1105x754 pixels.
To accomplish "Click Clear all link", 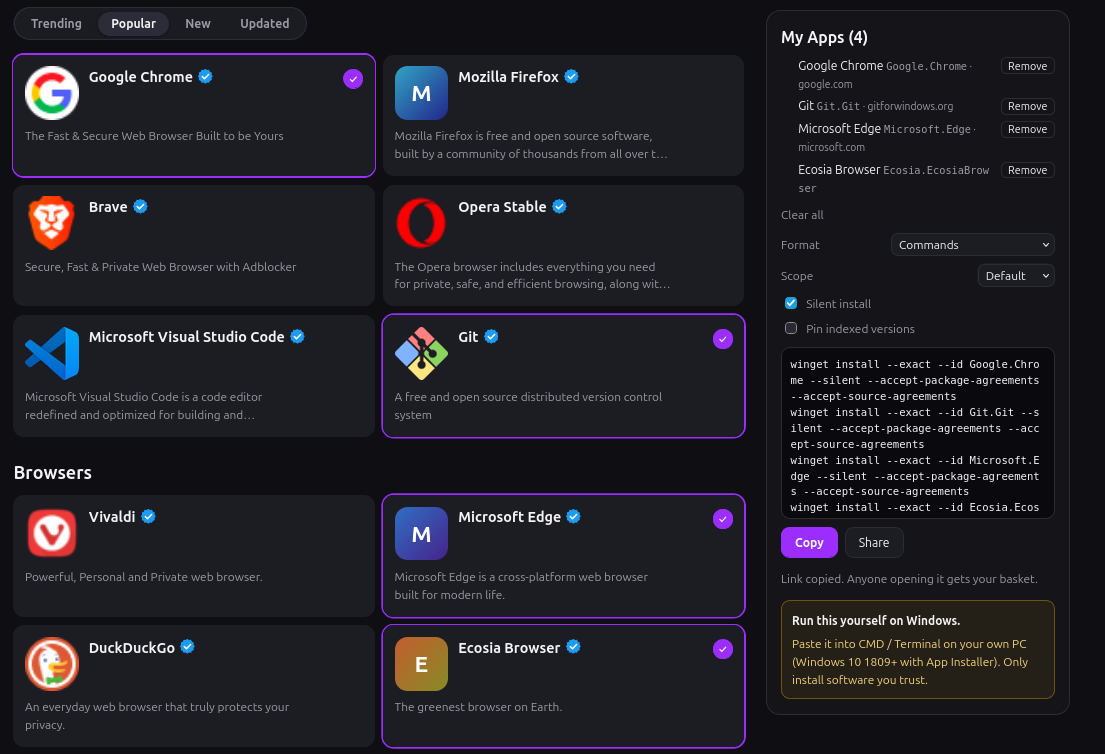I will click(x=802, y=215).
